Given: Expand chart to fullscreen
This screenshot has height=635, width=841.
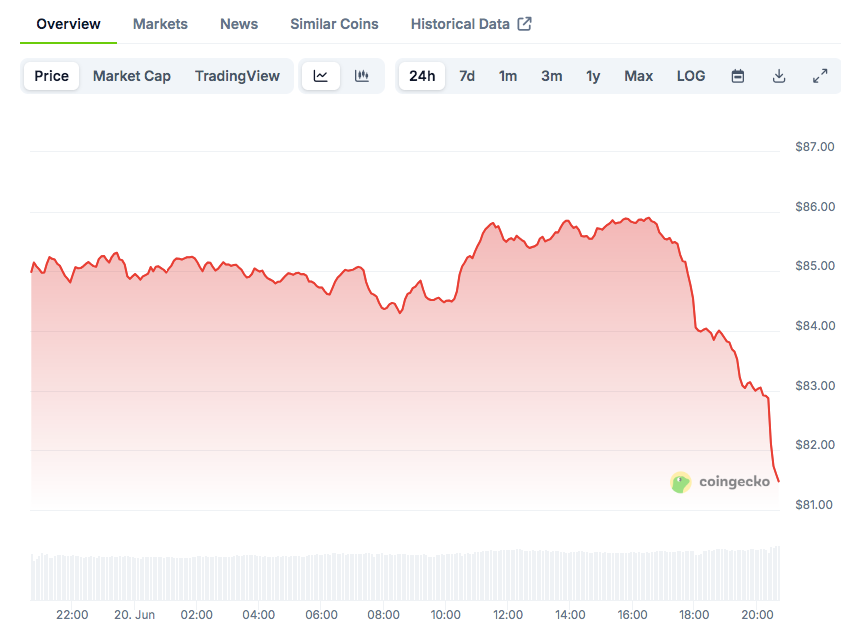Looking at the screenshot, I should pyautogui.click(x=820, y=76).
